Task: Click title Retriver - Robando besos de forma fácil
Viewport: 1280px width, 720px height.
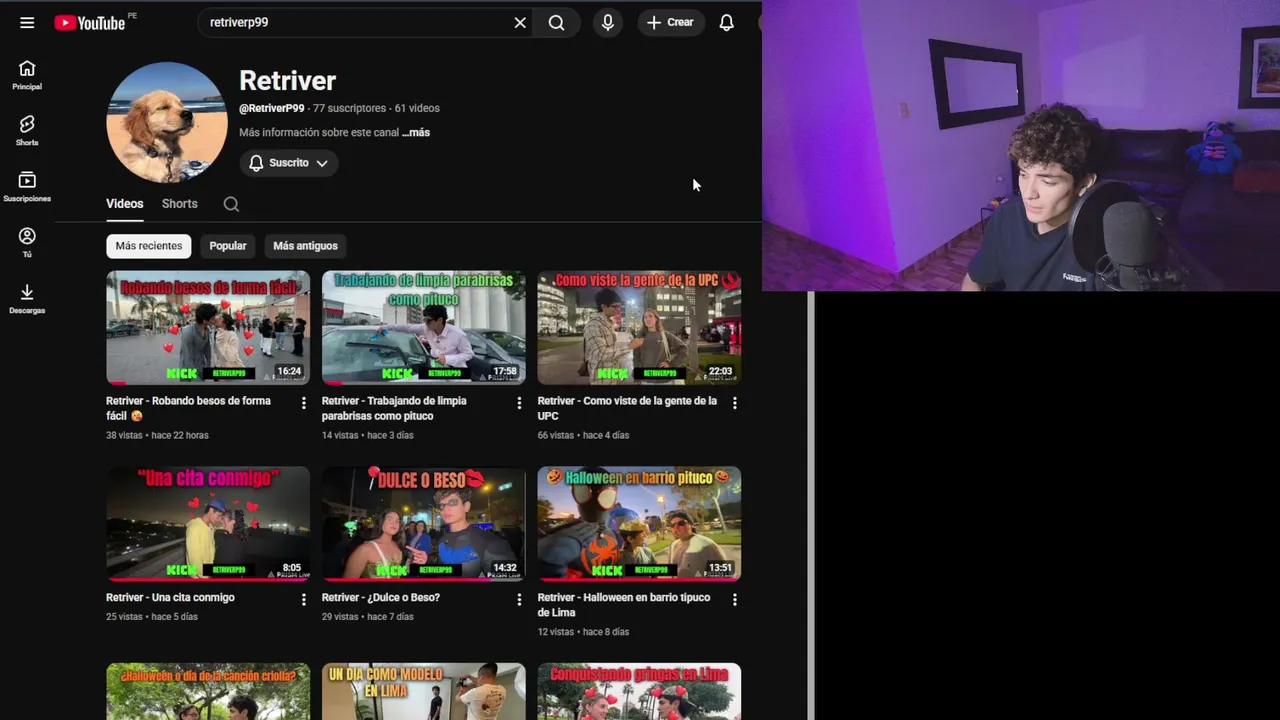Action: pos(189,408)
